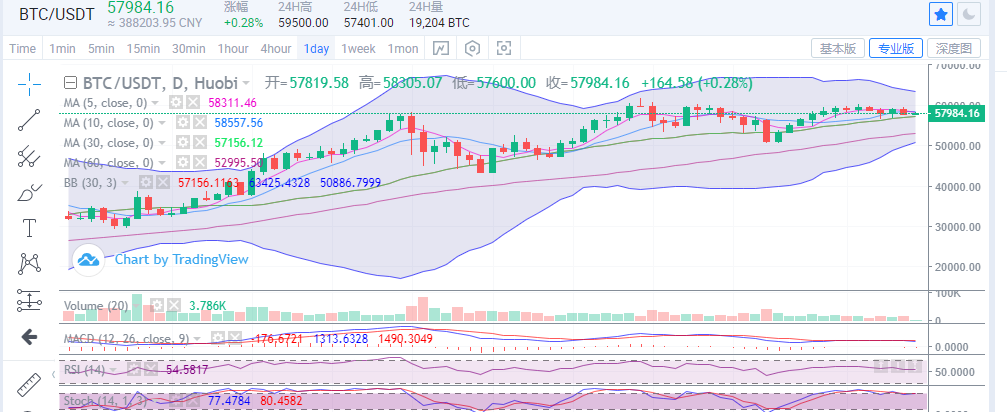Open the pitchfork drawing tool

[30, 156]
